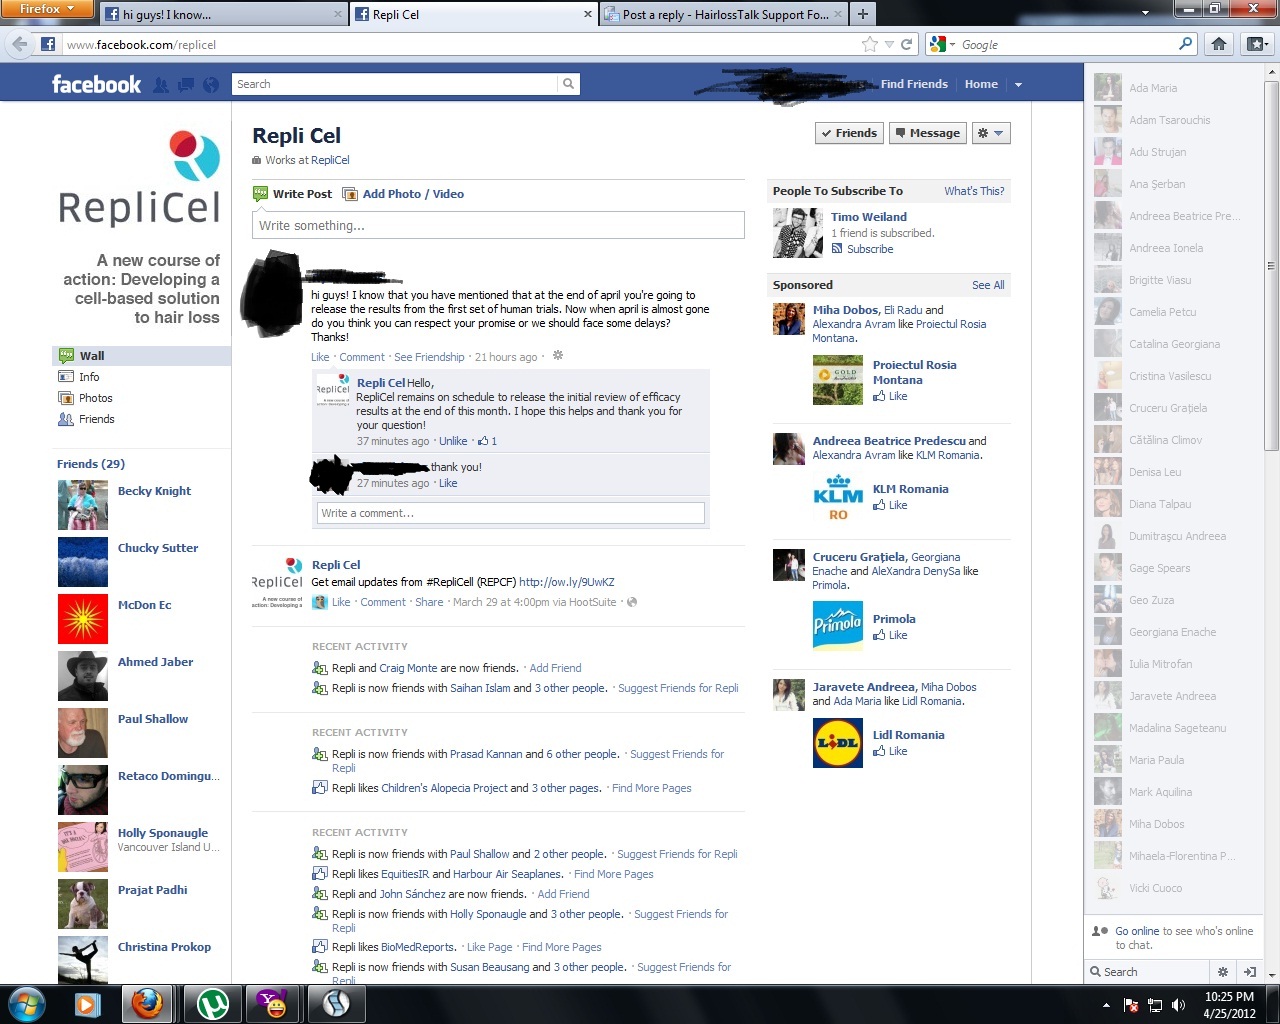Click the Message button
The image size is (1280, 1024).
[x=927, y=133]
